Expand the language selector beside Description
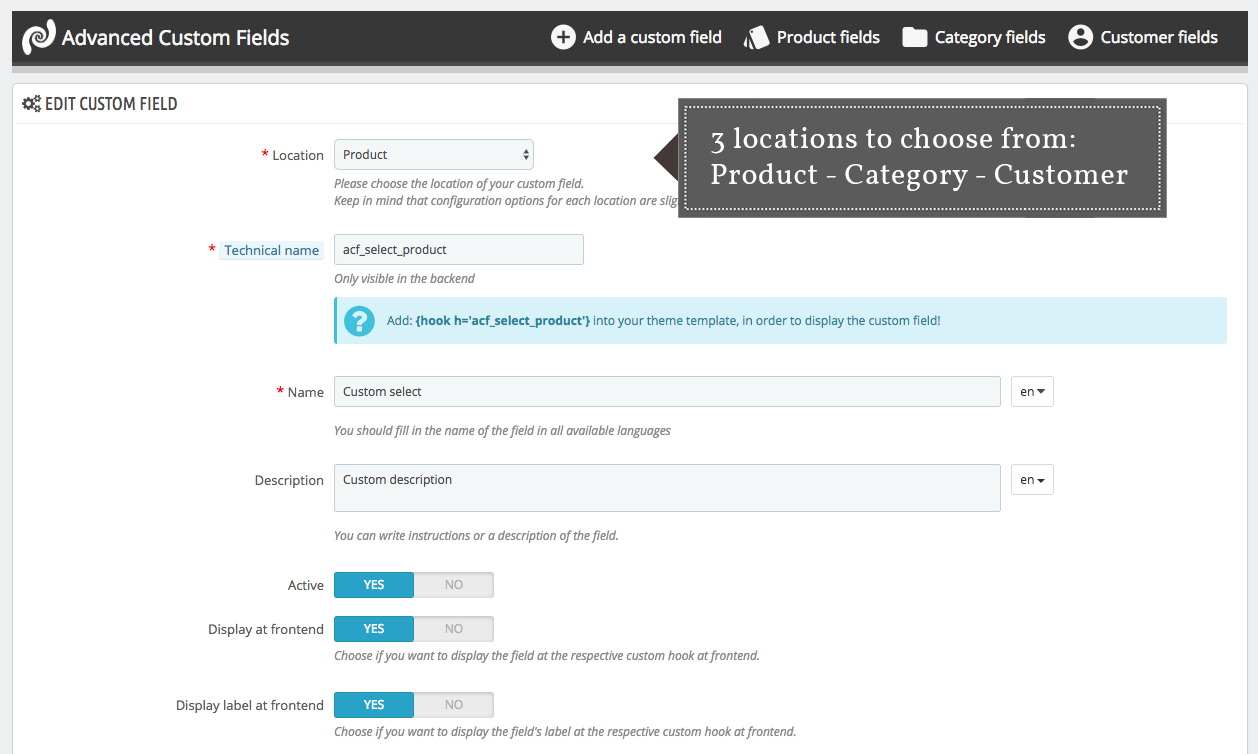 [x=1031, y=479]
